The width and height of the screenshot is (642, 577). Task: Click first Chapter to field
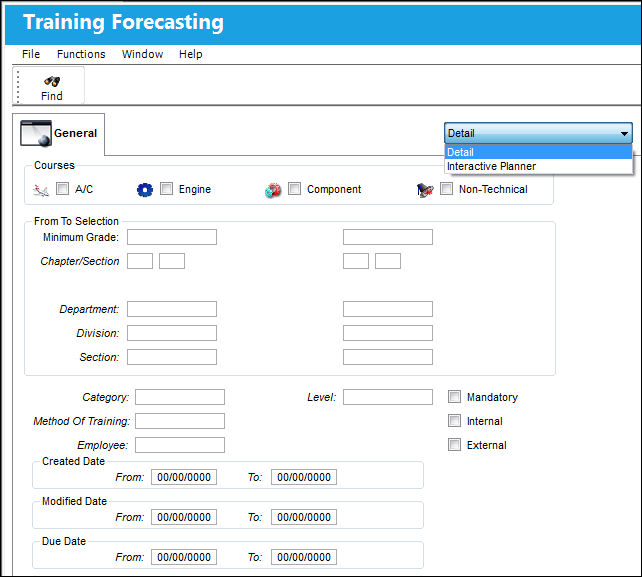pos(356,261)
